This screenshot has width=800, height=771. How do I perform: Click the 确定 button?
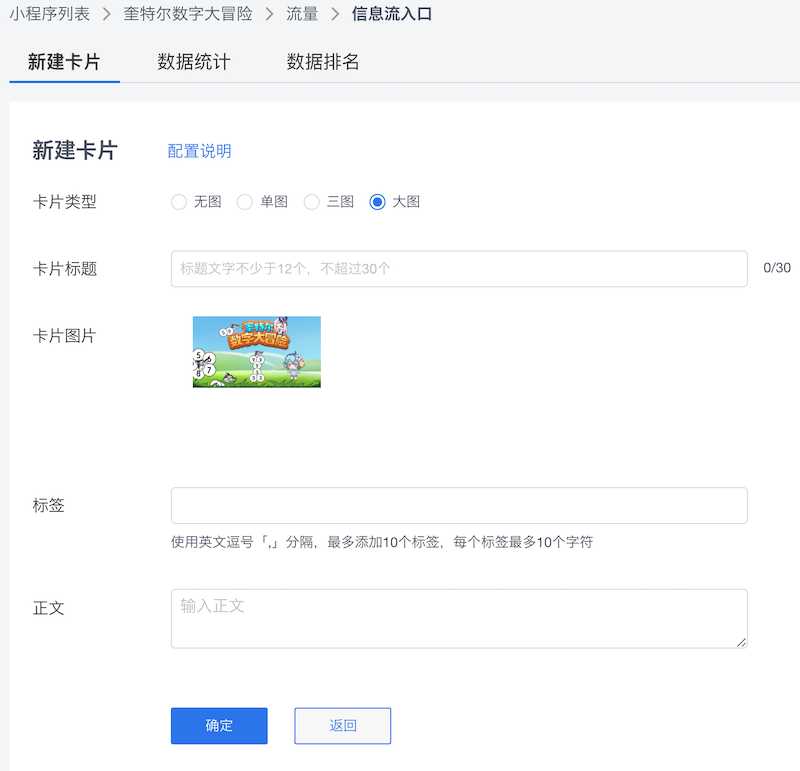[219, 726]
